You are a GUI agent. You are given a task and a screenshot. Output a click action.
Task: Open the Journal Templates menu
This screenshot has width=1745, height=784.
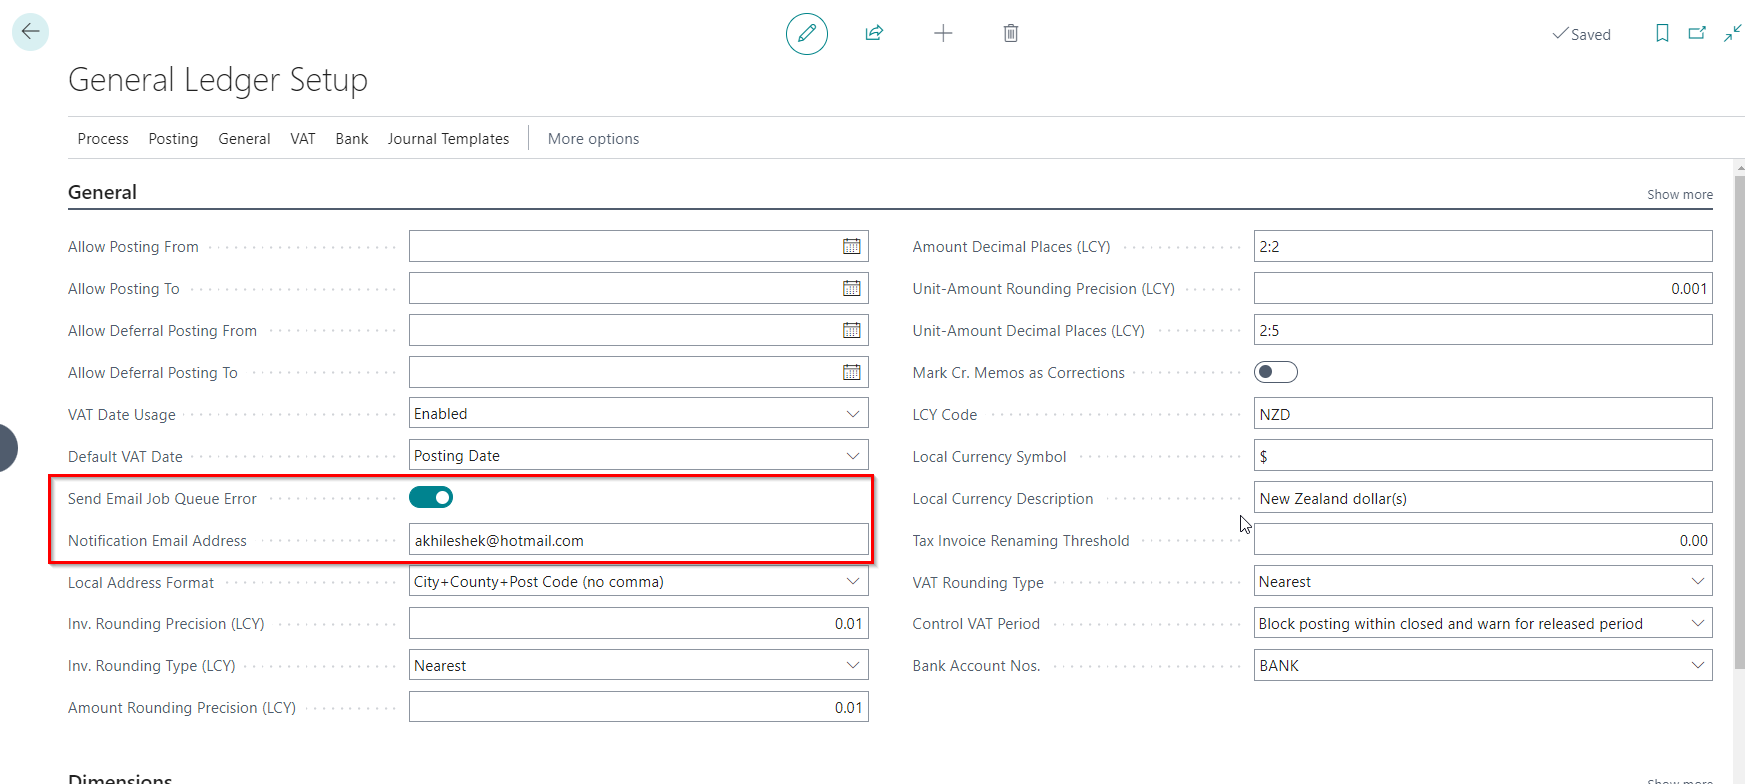448,139
